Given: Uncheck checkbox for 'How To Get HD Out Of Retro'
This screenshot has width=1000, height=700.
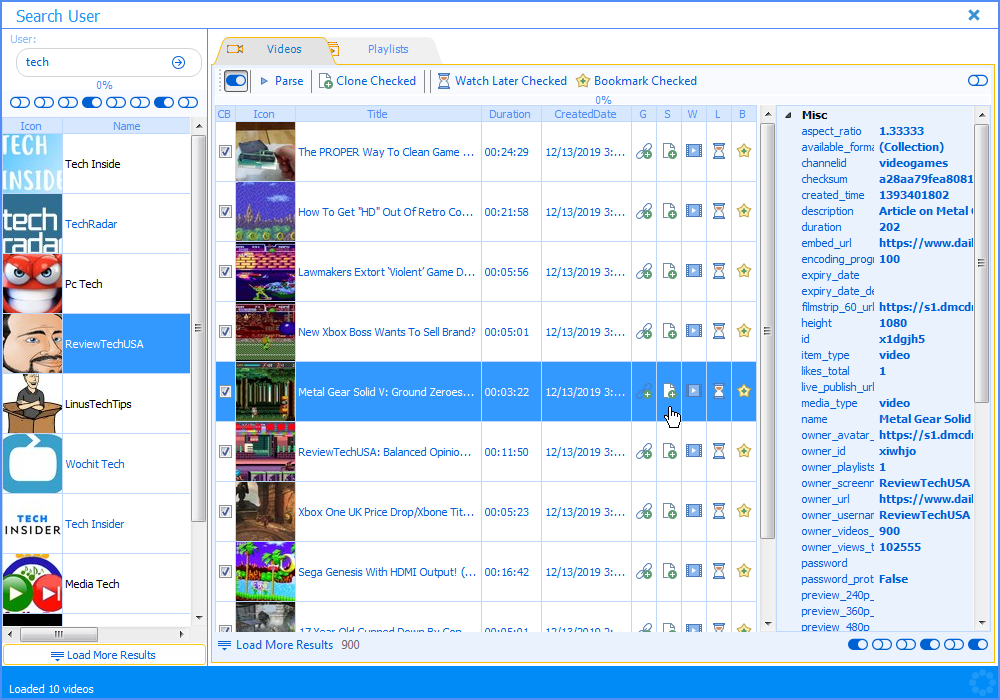Looking at the screenshot, I should [225, 212].
